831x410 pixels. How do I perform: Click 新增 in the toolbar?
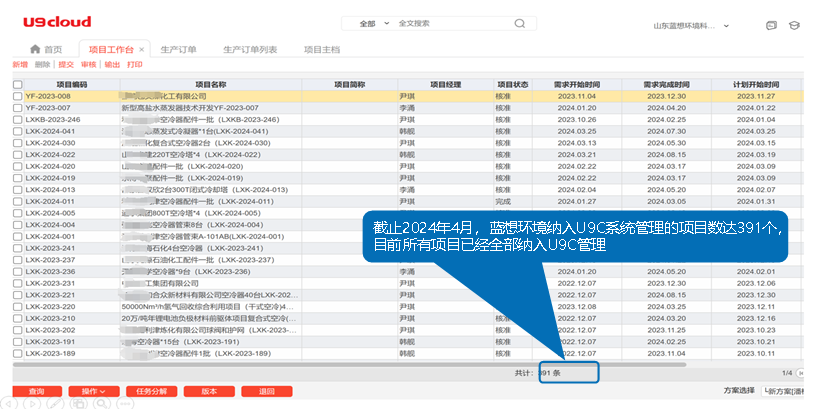click(x=20, y=65)
